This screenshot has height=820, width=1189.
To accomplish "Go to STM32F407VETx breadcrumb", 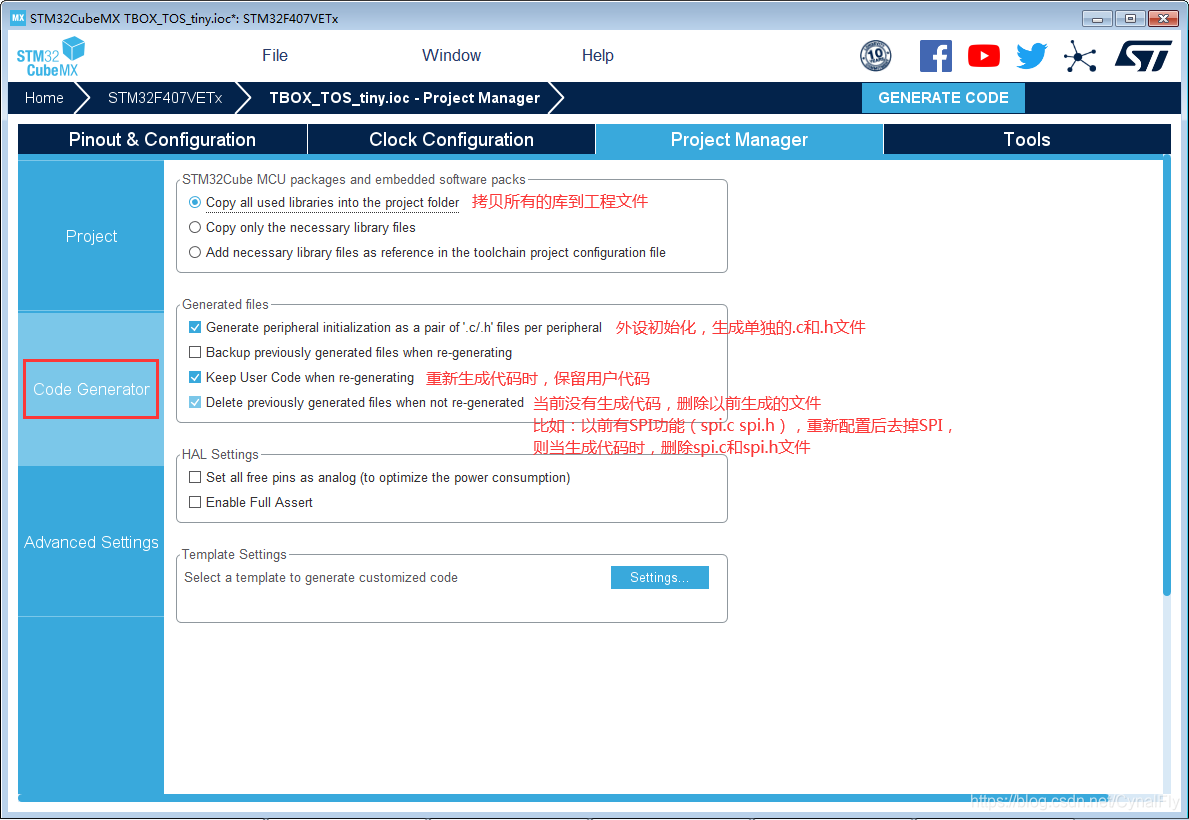I will (x=165, y=98).
